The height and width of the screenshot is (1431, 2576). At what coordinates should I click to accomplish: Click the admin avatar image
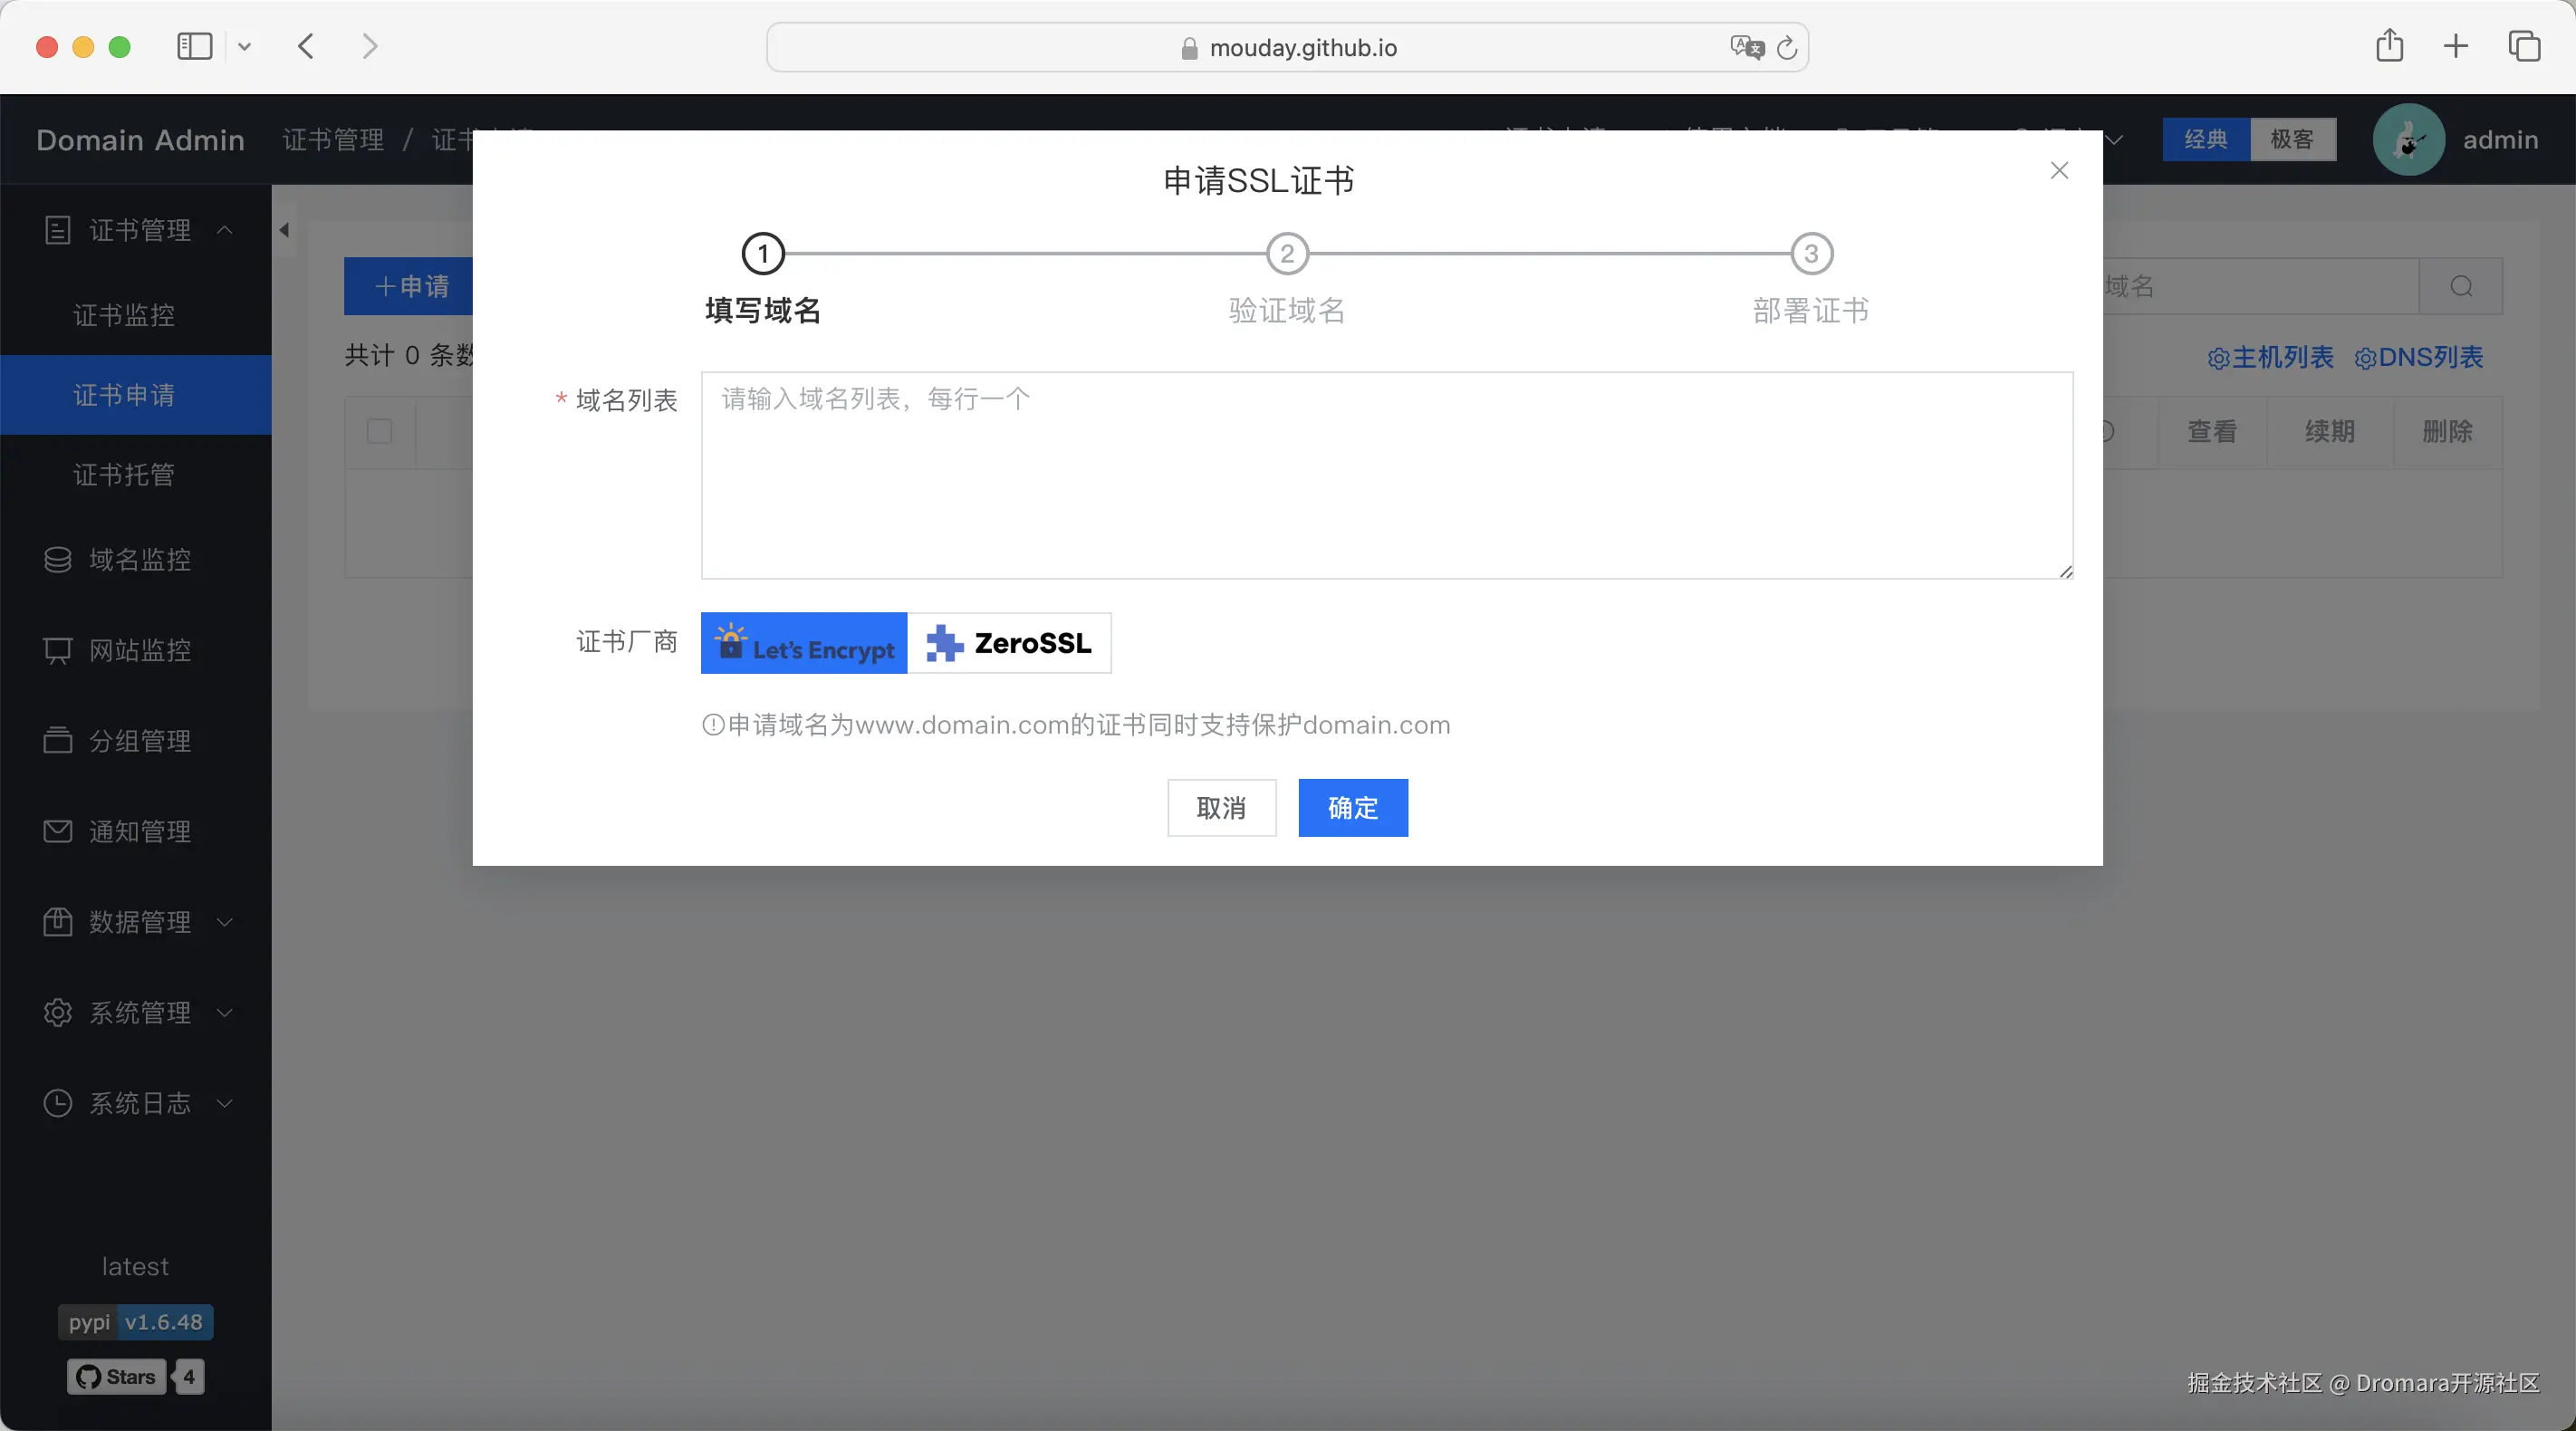pyautogui.click(x=2408, y=140)
